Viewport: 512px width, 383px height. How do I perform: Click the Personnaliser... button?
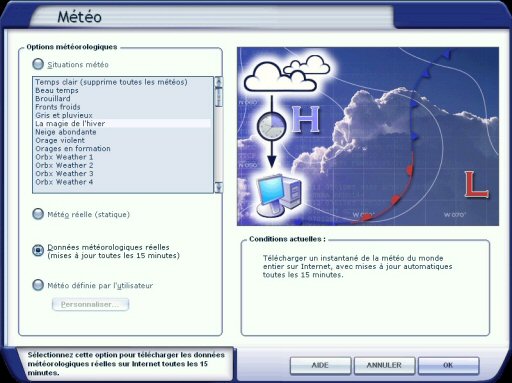tap(90, 304)
